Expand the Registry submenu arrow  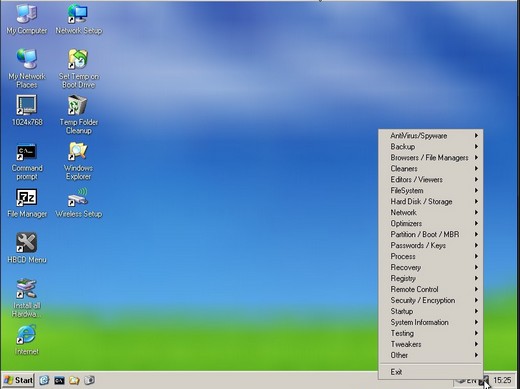pos(476,278)
